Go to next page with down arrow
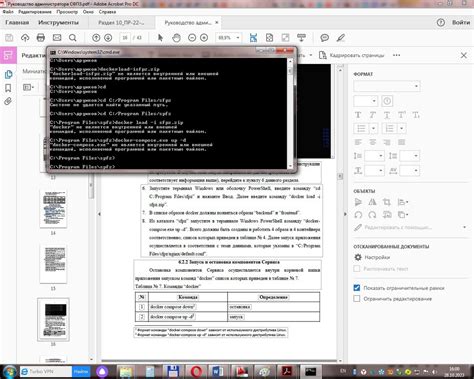 [108, 38]
